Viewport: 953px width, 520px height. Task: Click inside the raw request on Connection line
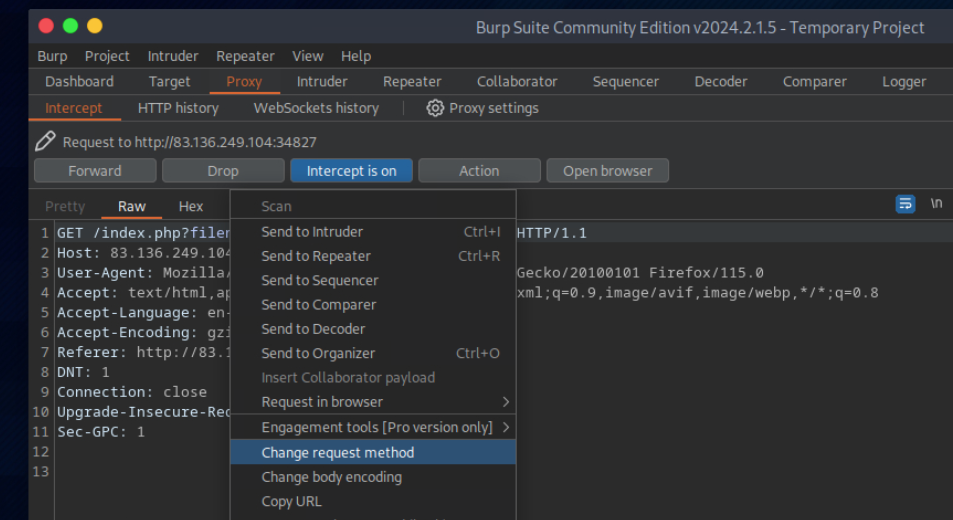pos(132,392)
